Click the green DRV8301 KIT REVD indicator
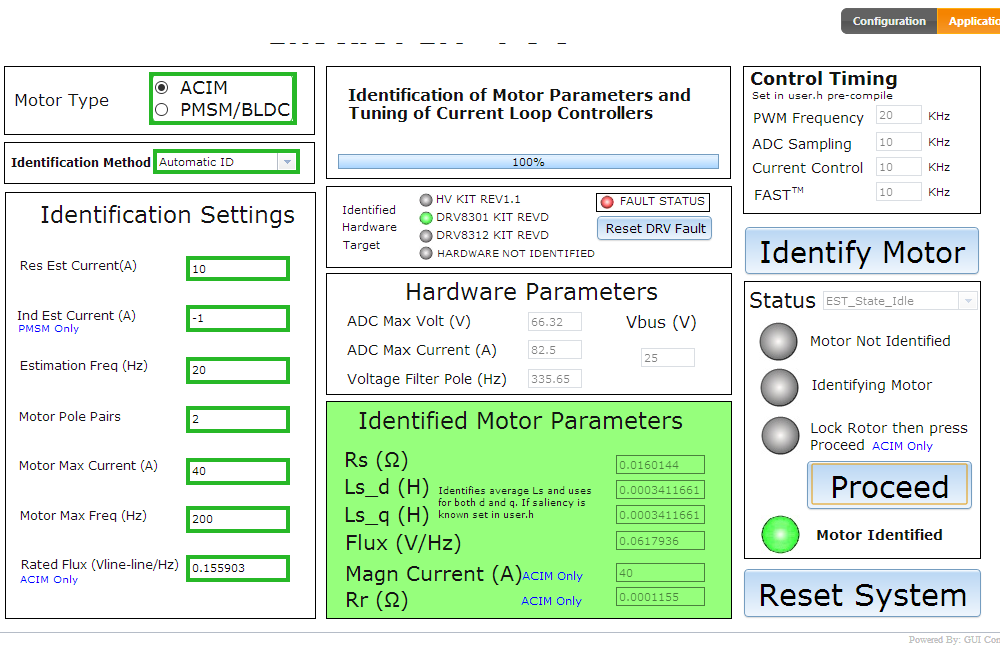This screenshot has height=651, width=1000. [x=425, y=218]
